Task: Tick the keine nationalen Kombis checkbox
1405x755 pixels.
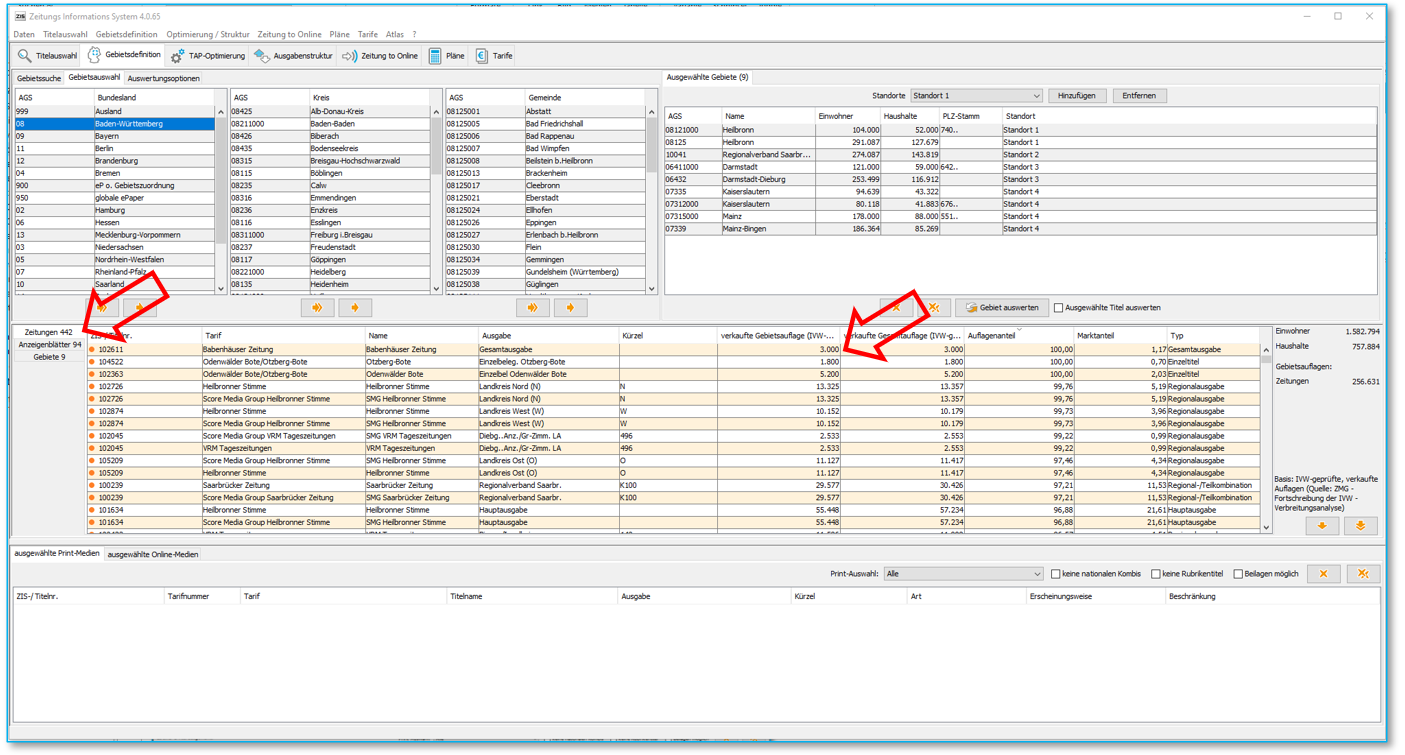Action: tap(1055, 574)
